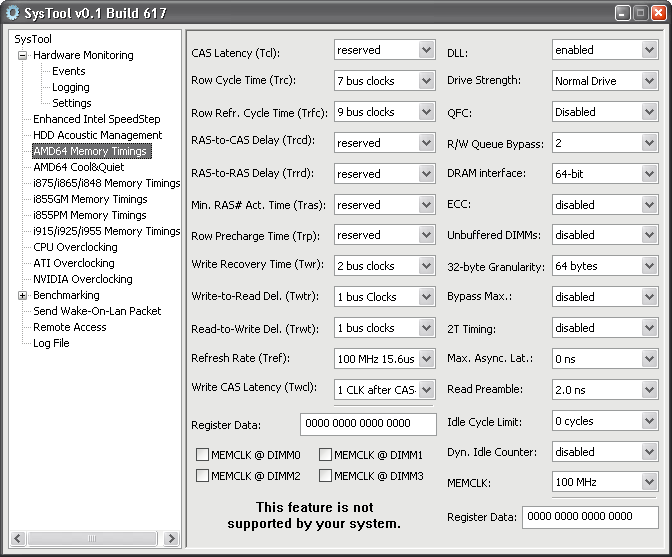The width and height of the screenshot is (672, 557).
Task: Tick the MEMCLK @ DIMM3 checkbox
Action: point(326,476)
